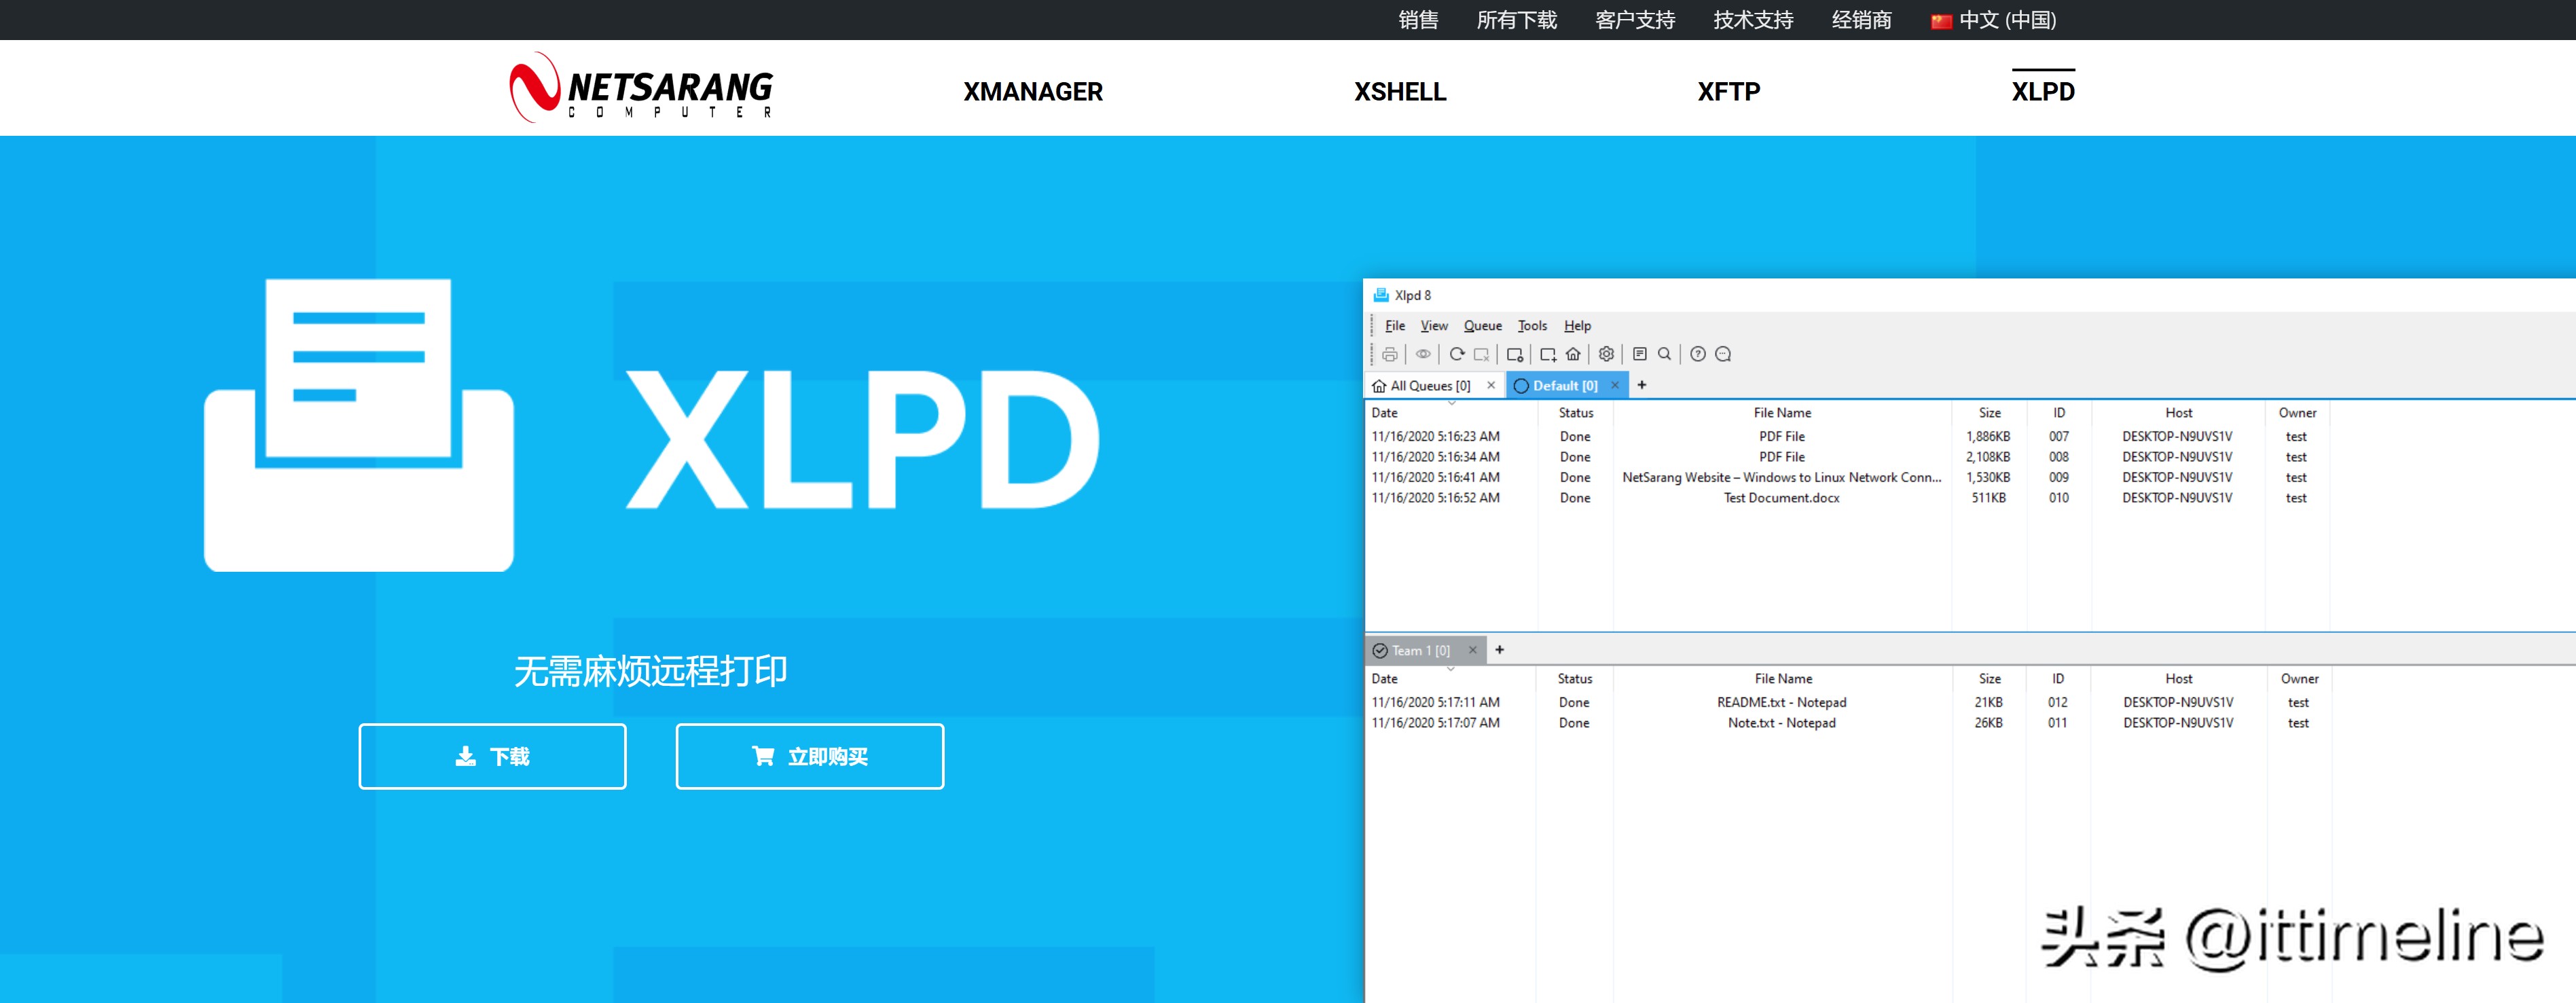Click the eye preview icon in toolbar
2576x1003 pixels.
[x=1423, y=354]
